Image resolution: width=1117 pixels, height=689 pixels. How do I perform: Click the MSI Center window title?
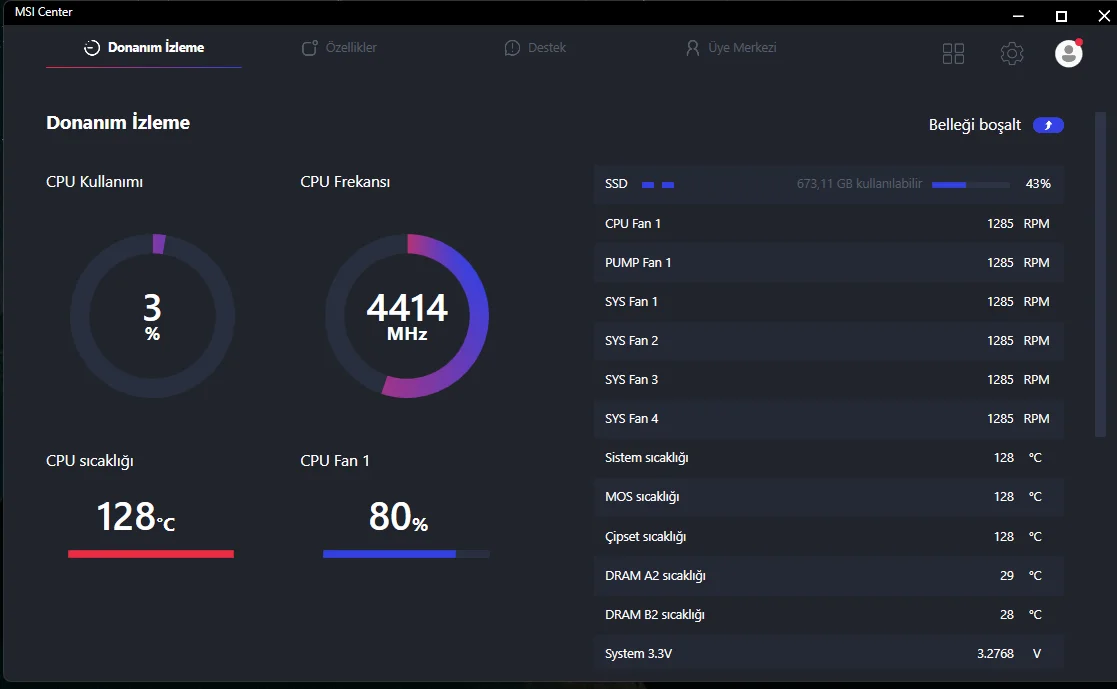pos(43,12)
